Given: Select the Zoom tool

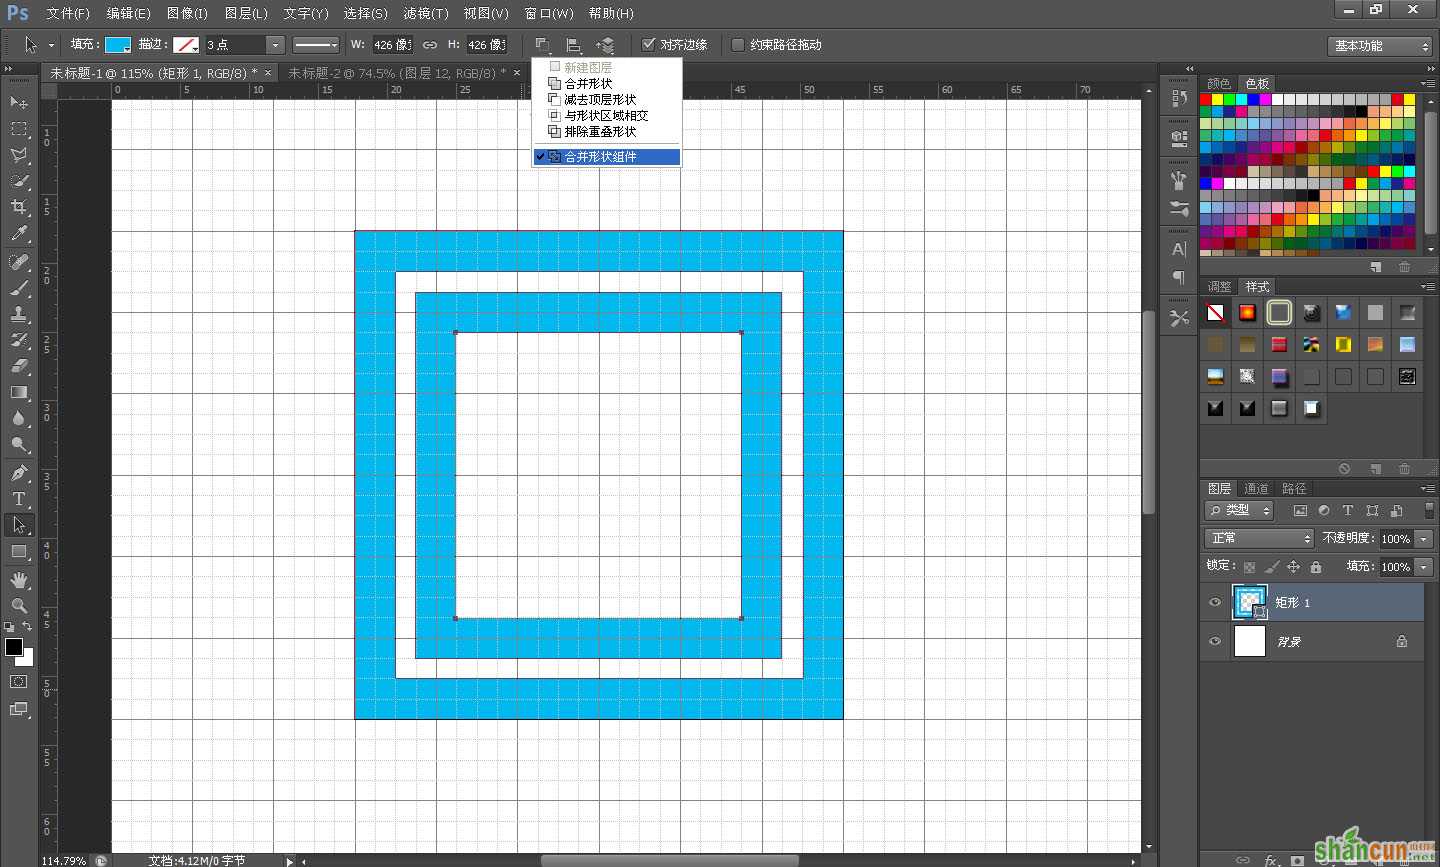Looking at the screenshot, I should click(x=19, y=606).
